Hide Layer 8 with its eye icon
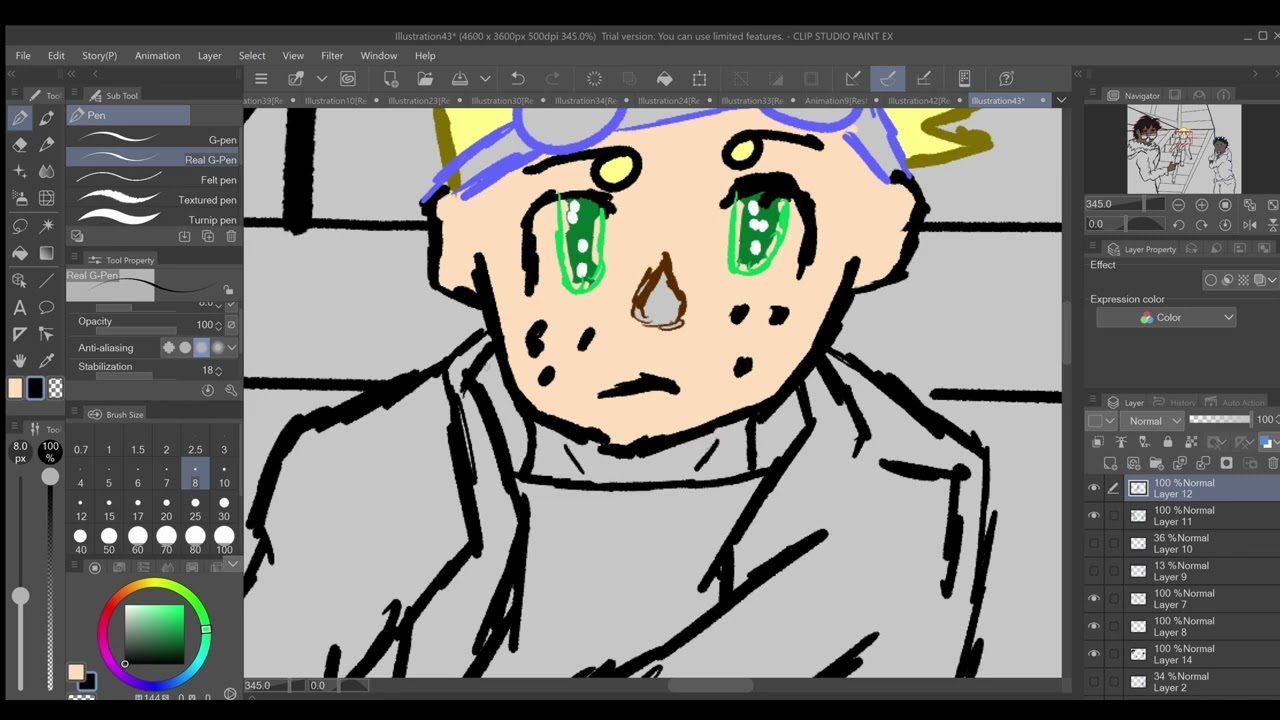This screenshot has height=720, width=1280. click(1094, 627)
